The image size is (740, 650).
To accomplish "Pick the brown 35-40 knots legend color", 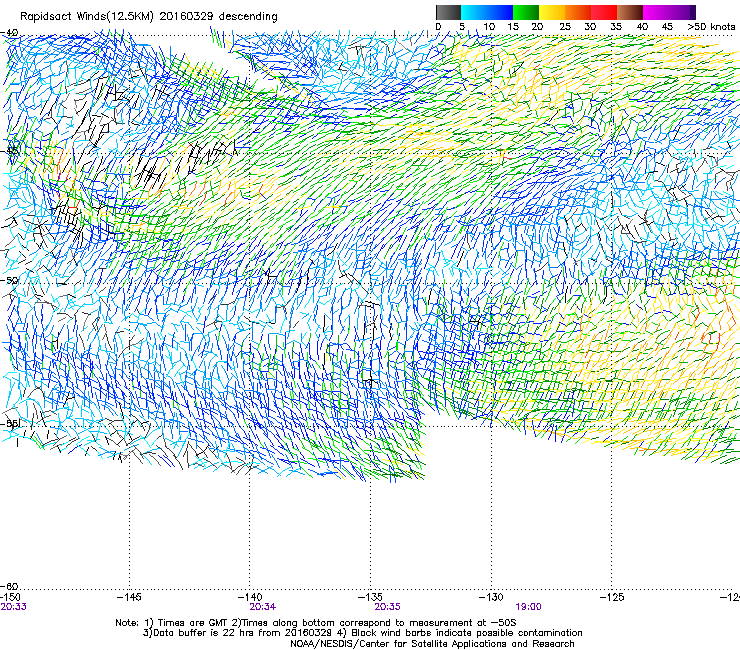I will (x=630, y=12).
